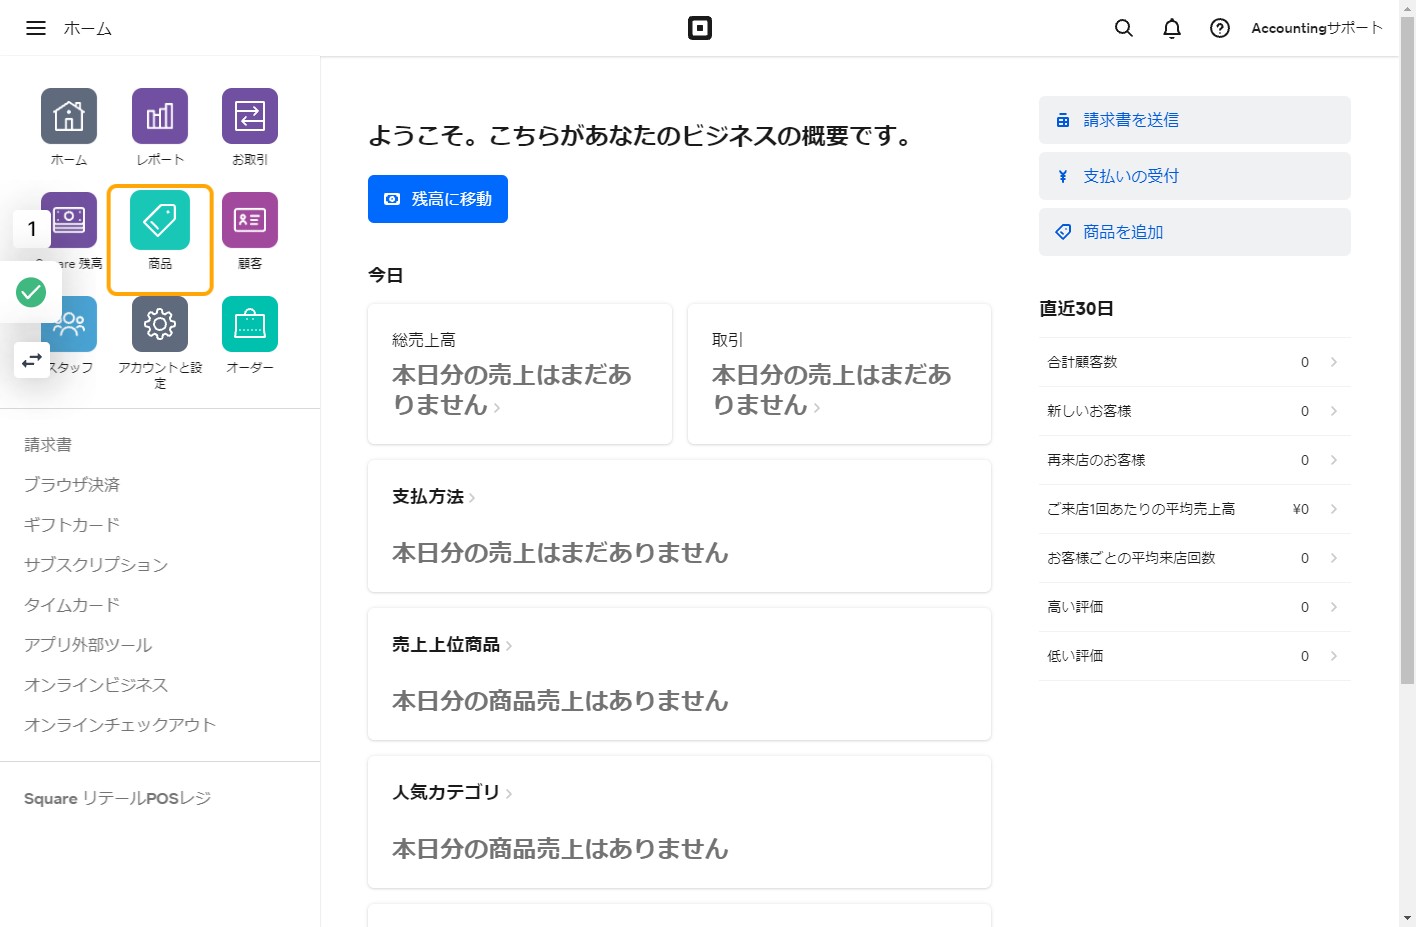Open the 再来店のお客様 row chevron
Viewport: 1416px width, 927px height.
tap(1334, 460)
